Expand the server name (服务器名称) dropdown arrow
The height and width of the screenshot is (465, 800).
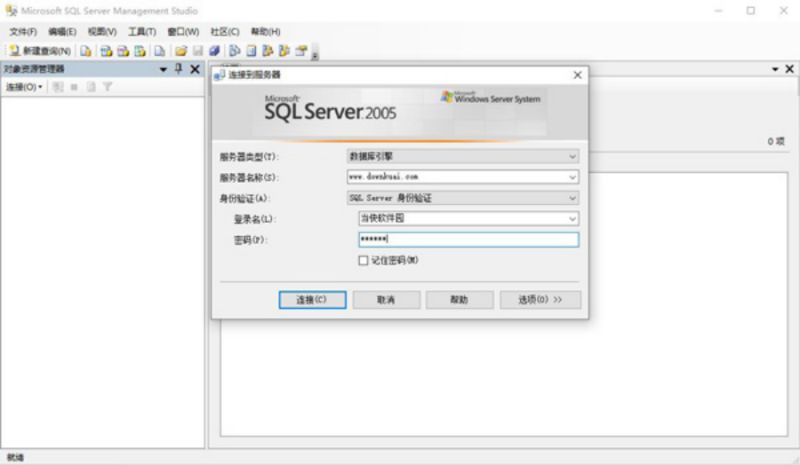pyautogui.click(x=572, y=177)
